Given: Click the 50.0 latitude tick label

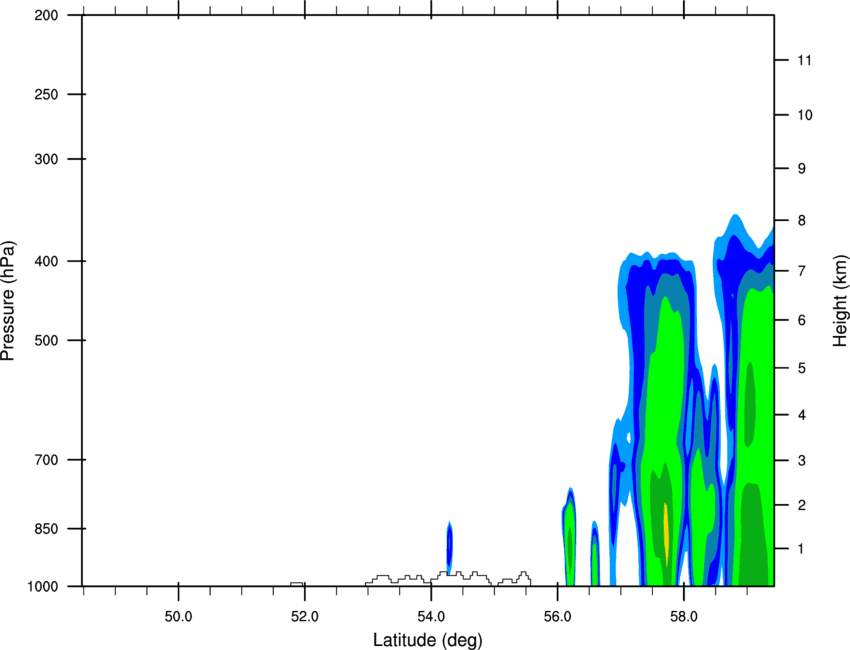Looking at the screenshot, I should pyautogui.click(x=178, y=617).
